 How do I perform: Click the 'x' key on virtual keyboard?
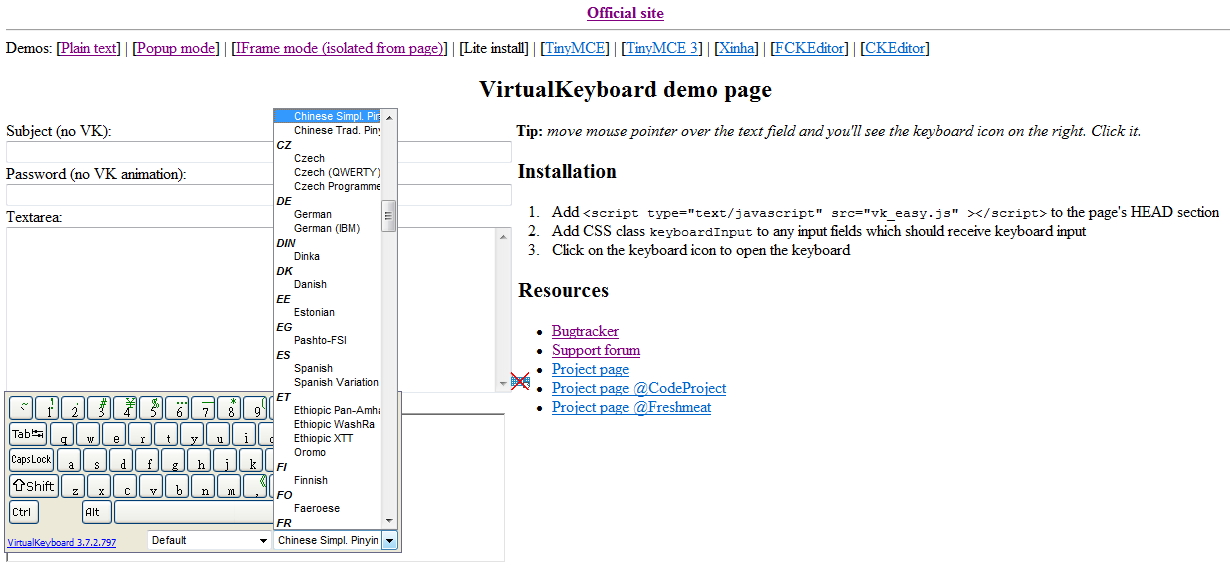[x=99, y=486]
